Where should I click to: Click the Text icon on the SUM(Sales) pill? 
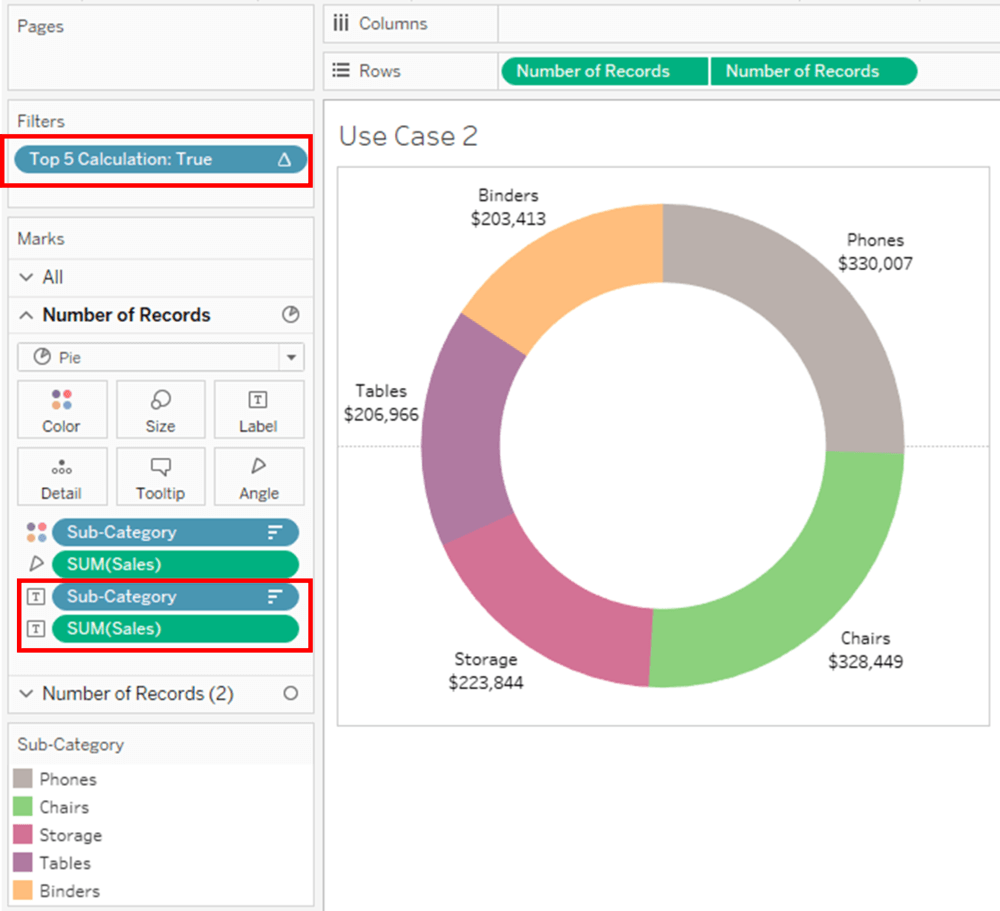pos(37,628)
